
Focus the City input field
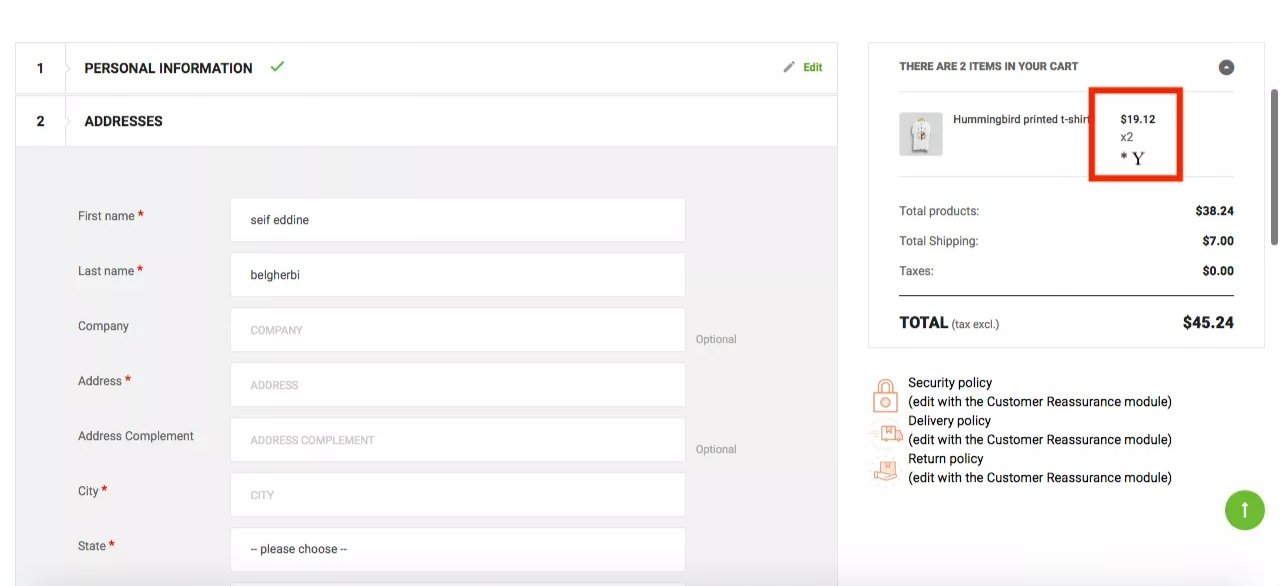tap(457, 494)
